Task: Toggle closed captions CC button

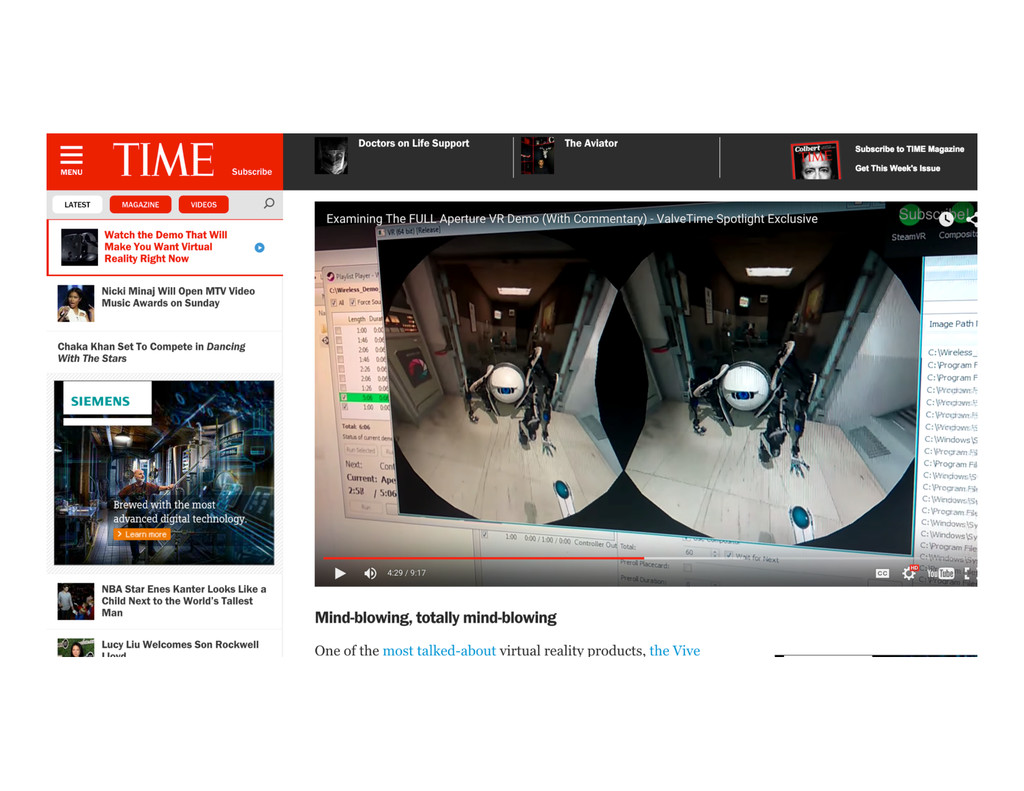Action: [x=882, y=573]
